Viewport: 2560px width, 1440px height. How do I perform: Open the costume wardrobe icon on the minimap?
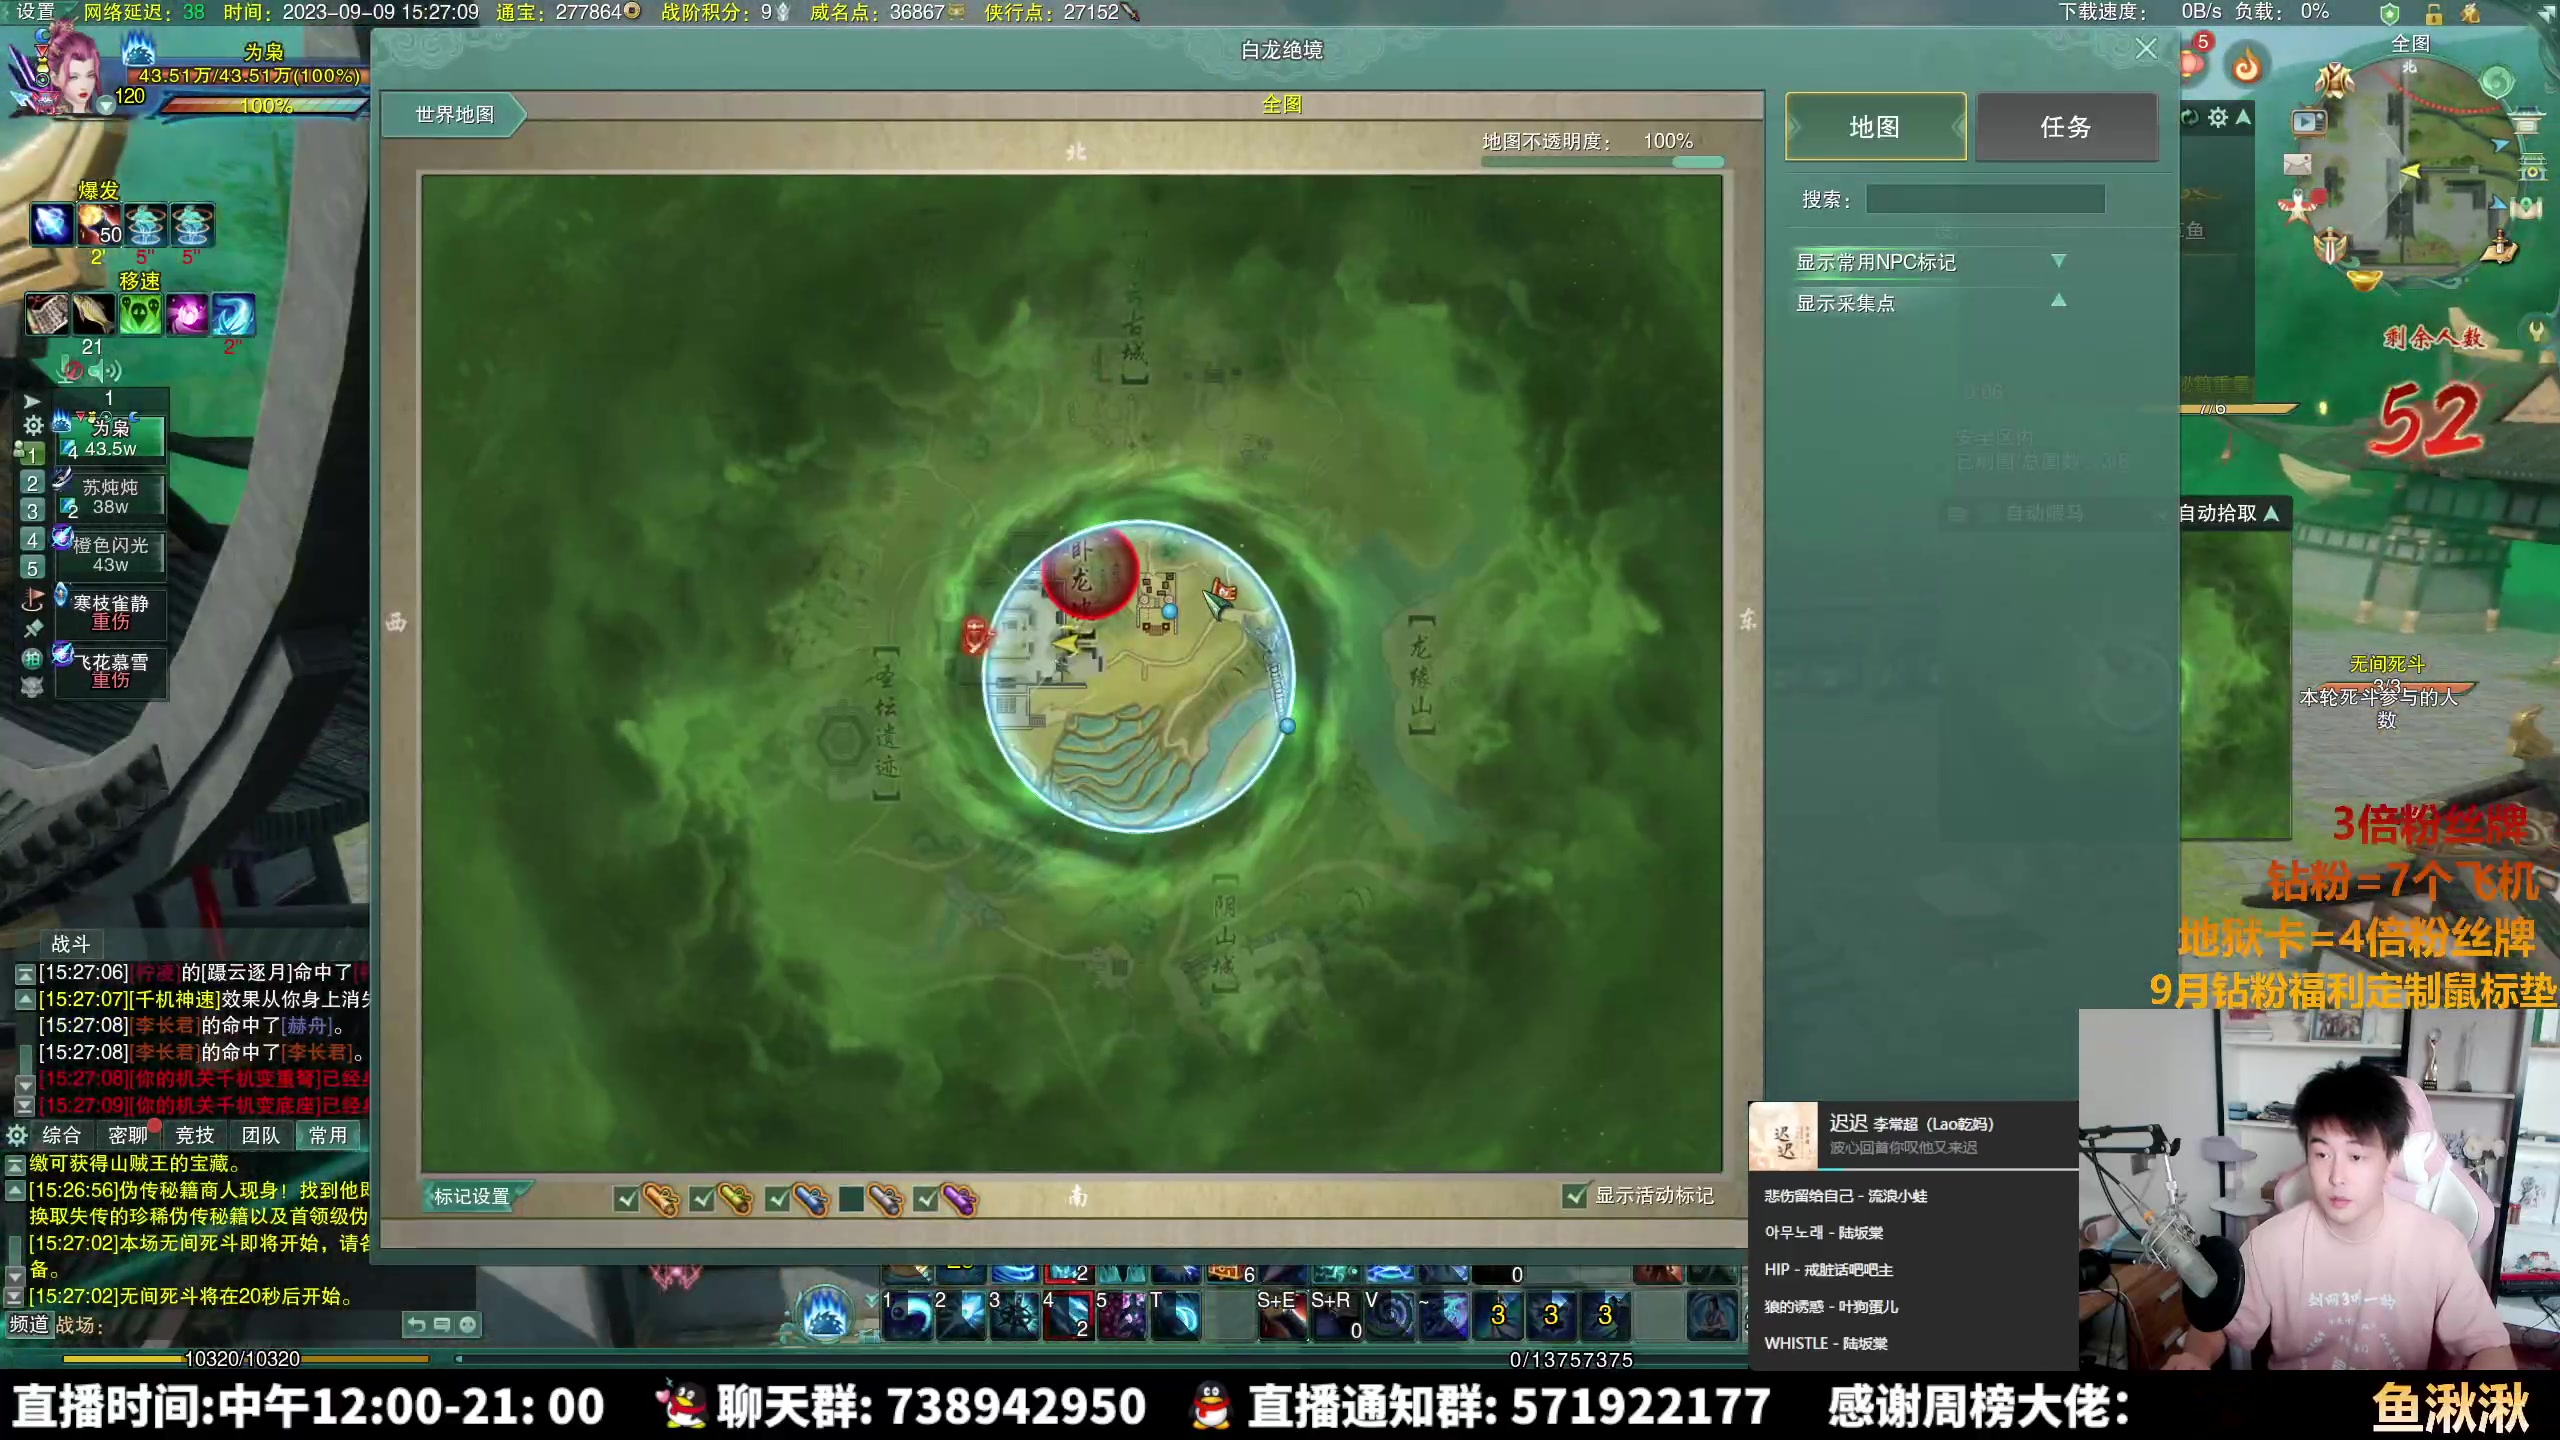pos(2334,78)
